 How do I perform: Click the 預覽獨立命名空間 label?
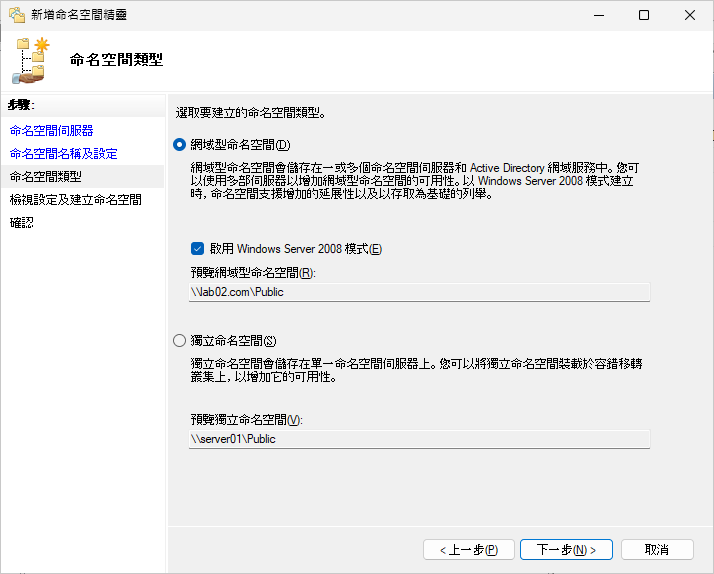tap(246, 419)
